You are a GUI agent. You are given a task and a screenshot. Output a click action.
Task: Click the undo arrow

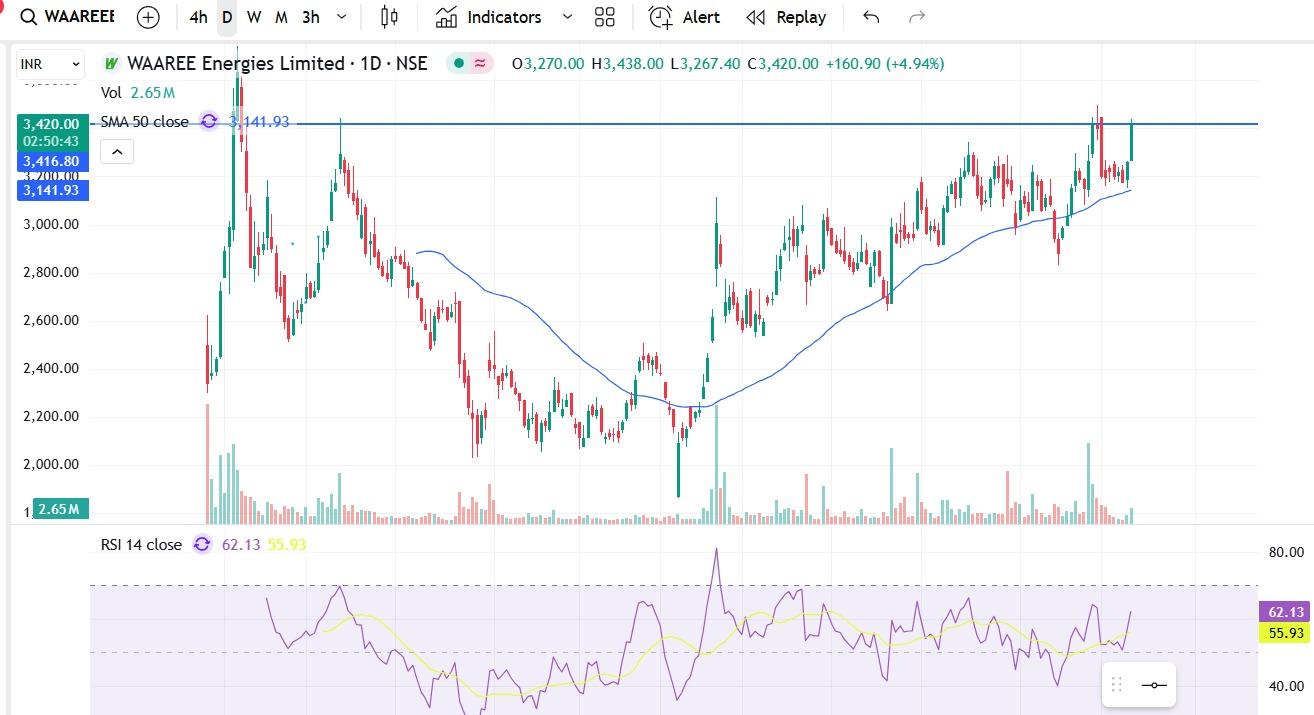(x=871, y=17)
